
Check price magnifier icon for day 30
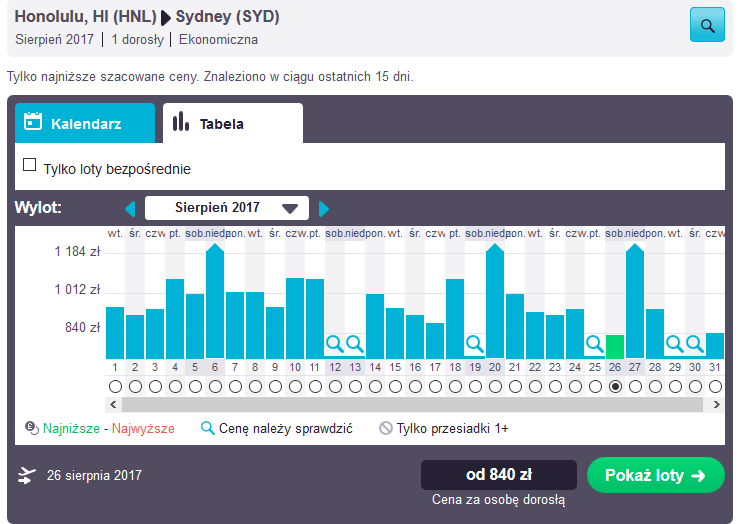(695, 344)
